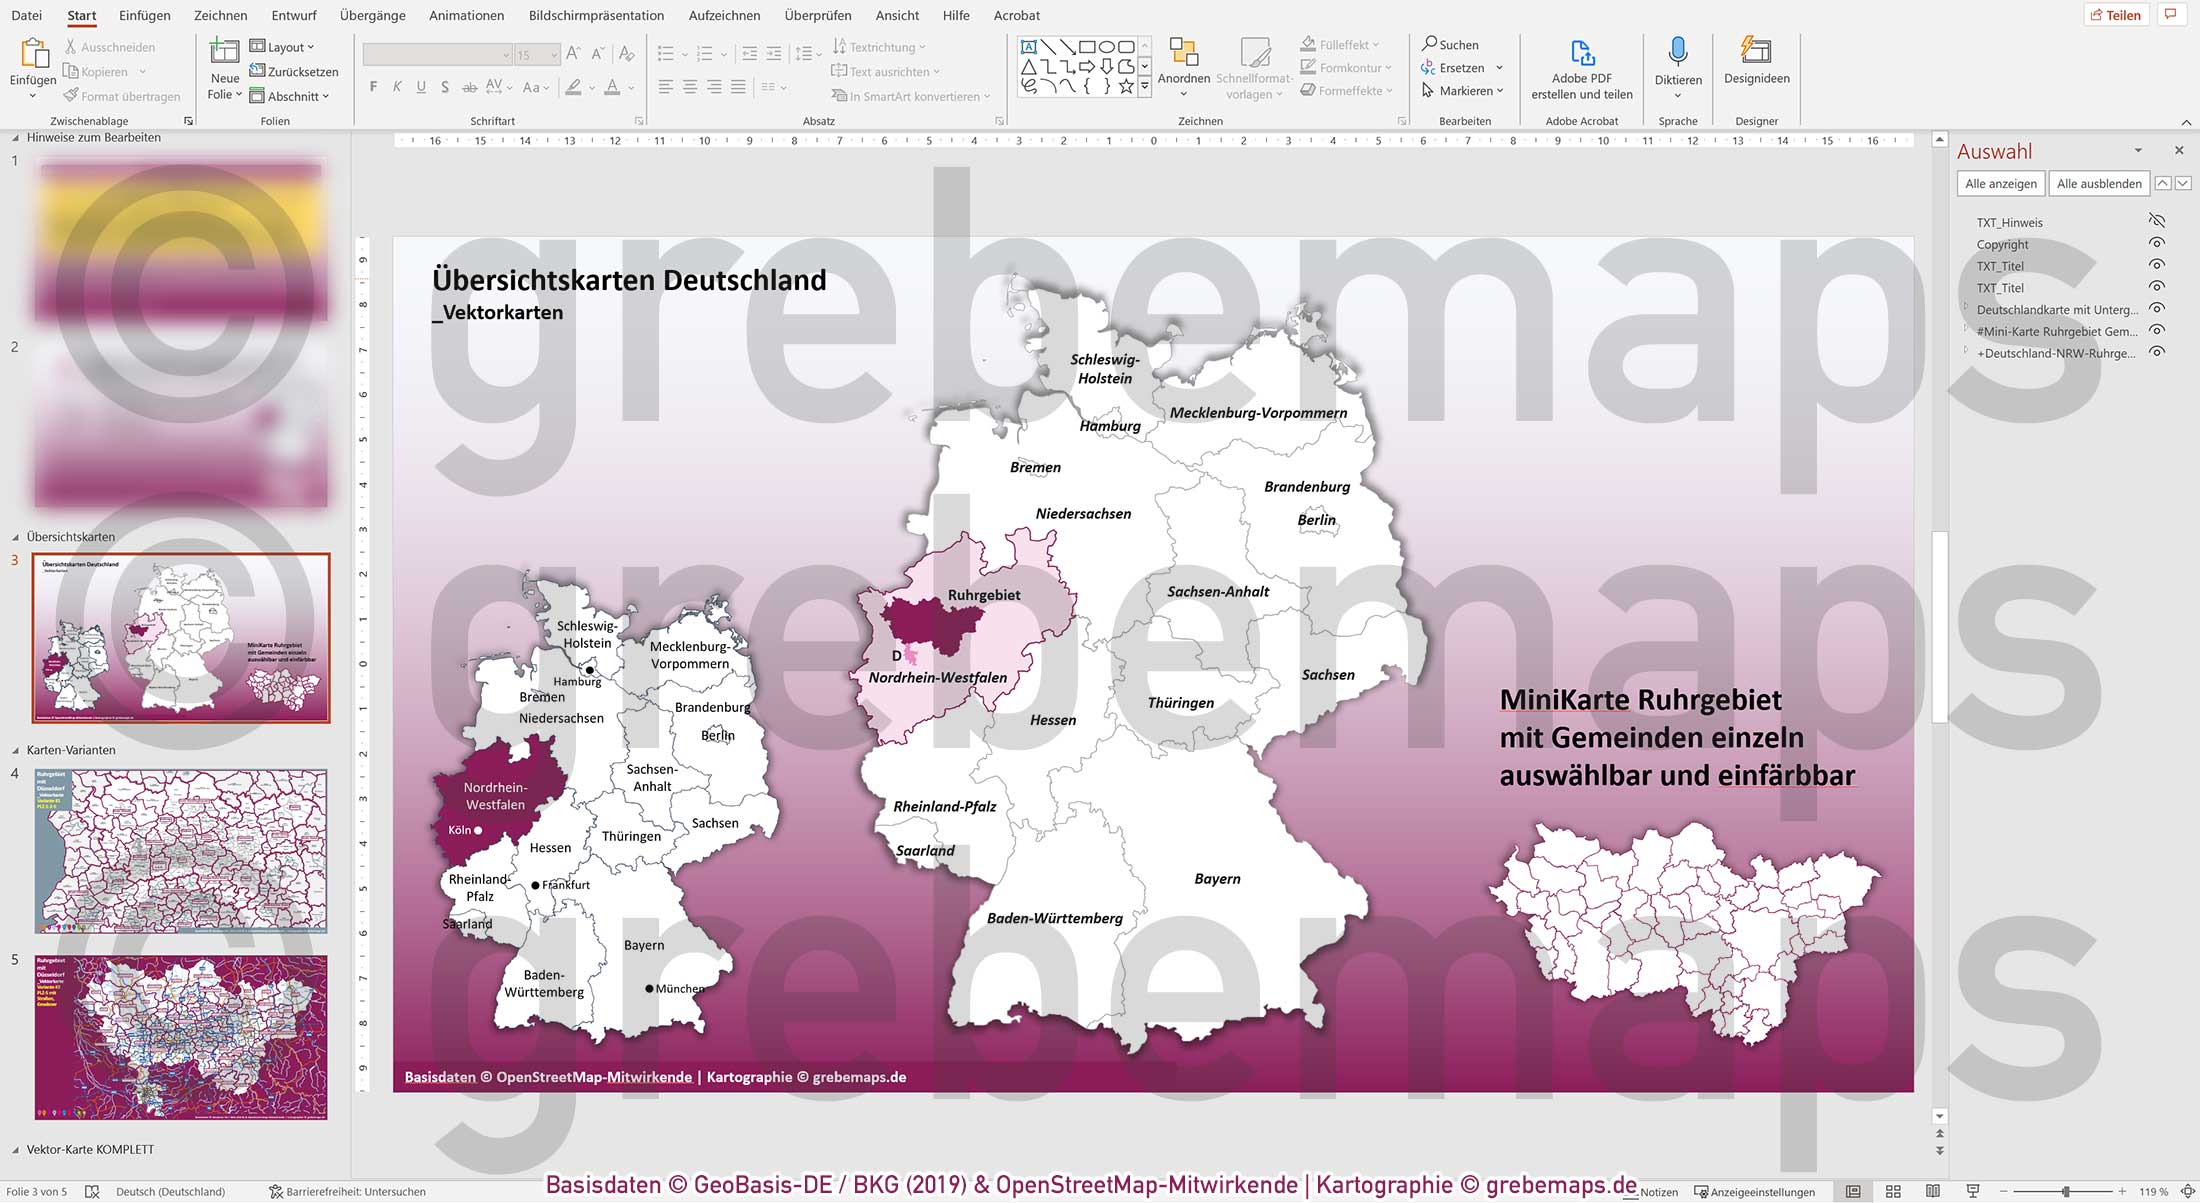This screenshot has width=2200, height=1203.
Task: Expand the #Mini-Karte Ruhrgebiet Gem... group
Action: (1966, 331)
